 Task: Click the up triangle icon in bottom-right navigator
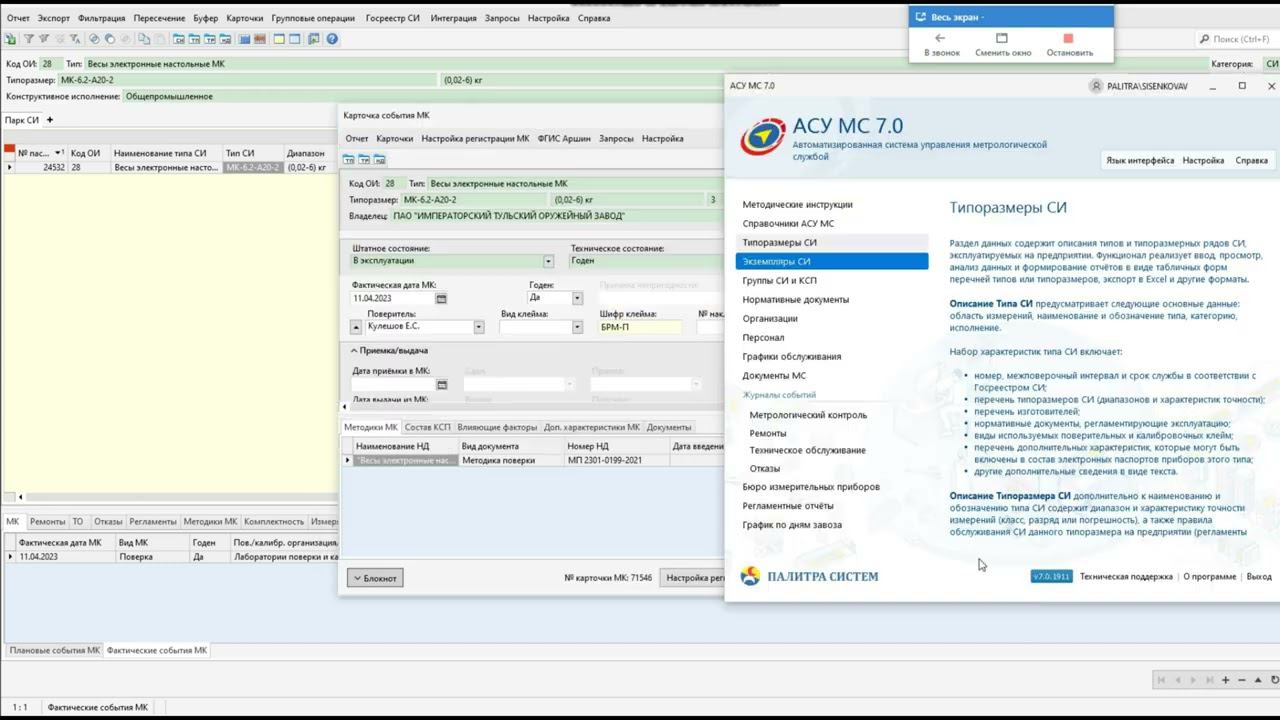[x=1258, y=680]
